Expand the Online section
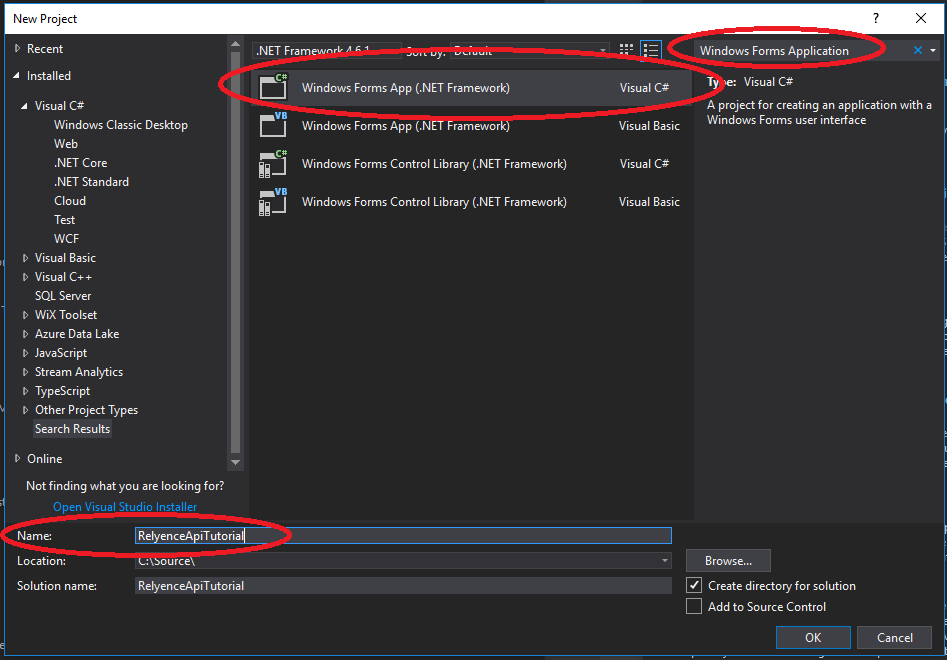The height and width of the screenshot is (660, 947). point(17,459)
